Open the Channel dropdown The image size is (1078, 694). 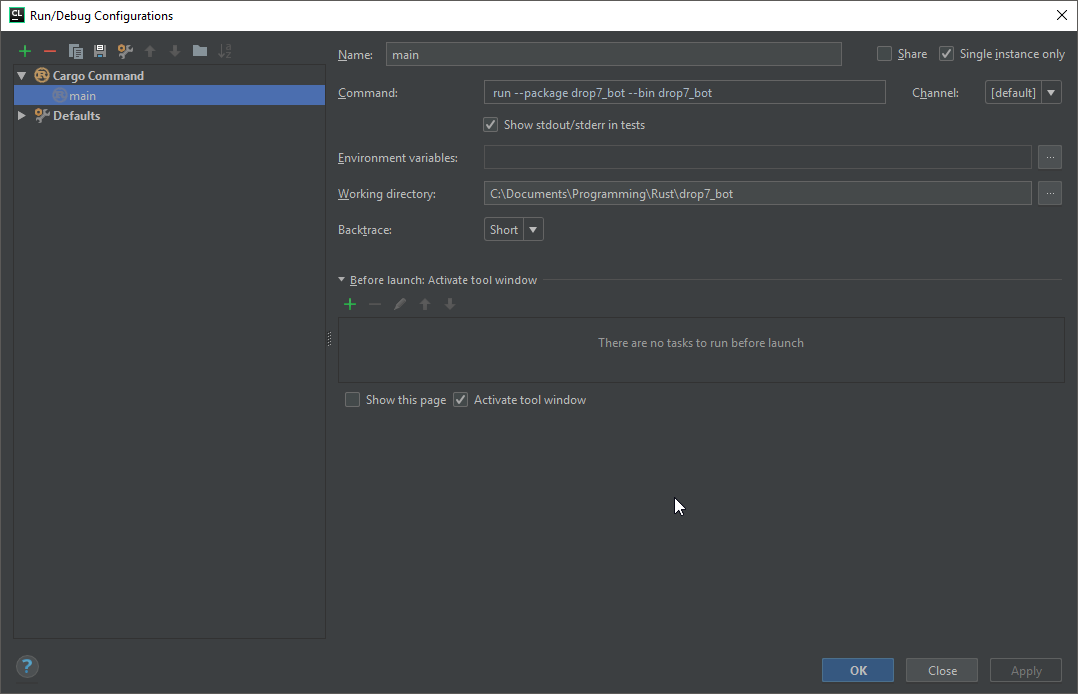click(1051, 91)
